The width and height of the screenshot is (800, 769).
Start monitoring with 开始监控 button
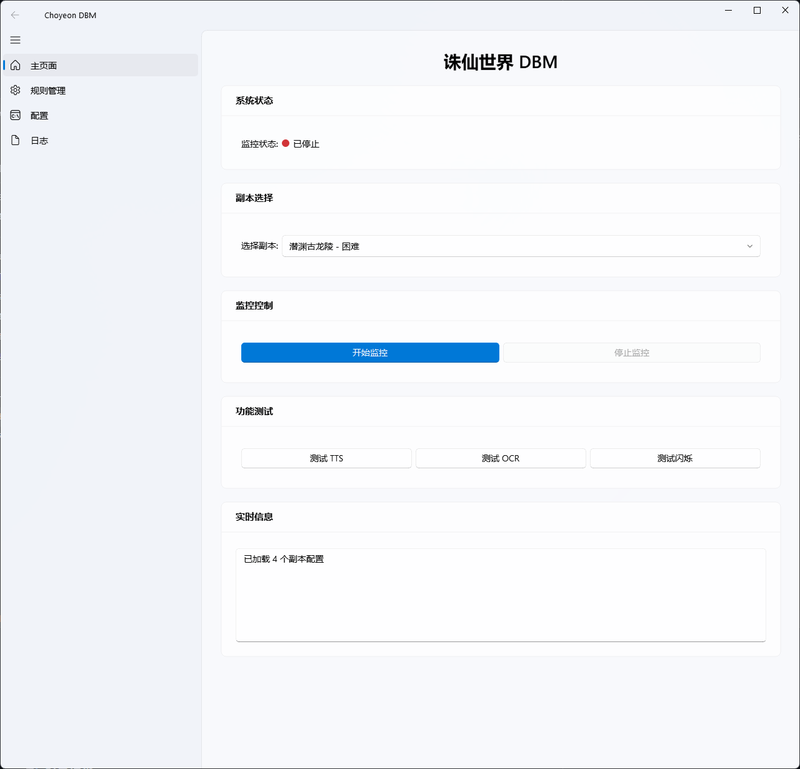tap(370, 353)
